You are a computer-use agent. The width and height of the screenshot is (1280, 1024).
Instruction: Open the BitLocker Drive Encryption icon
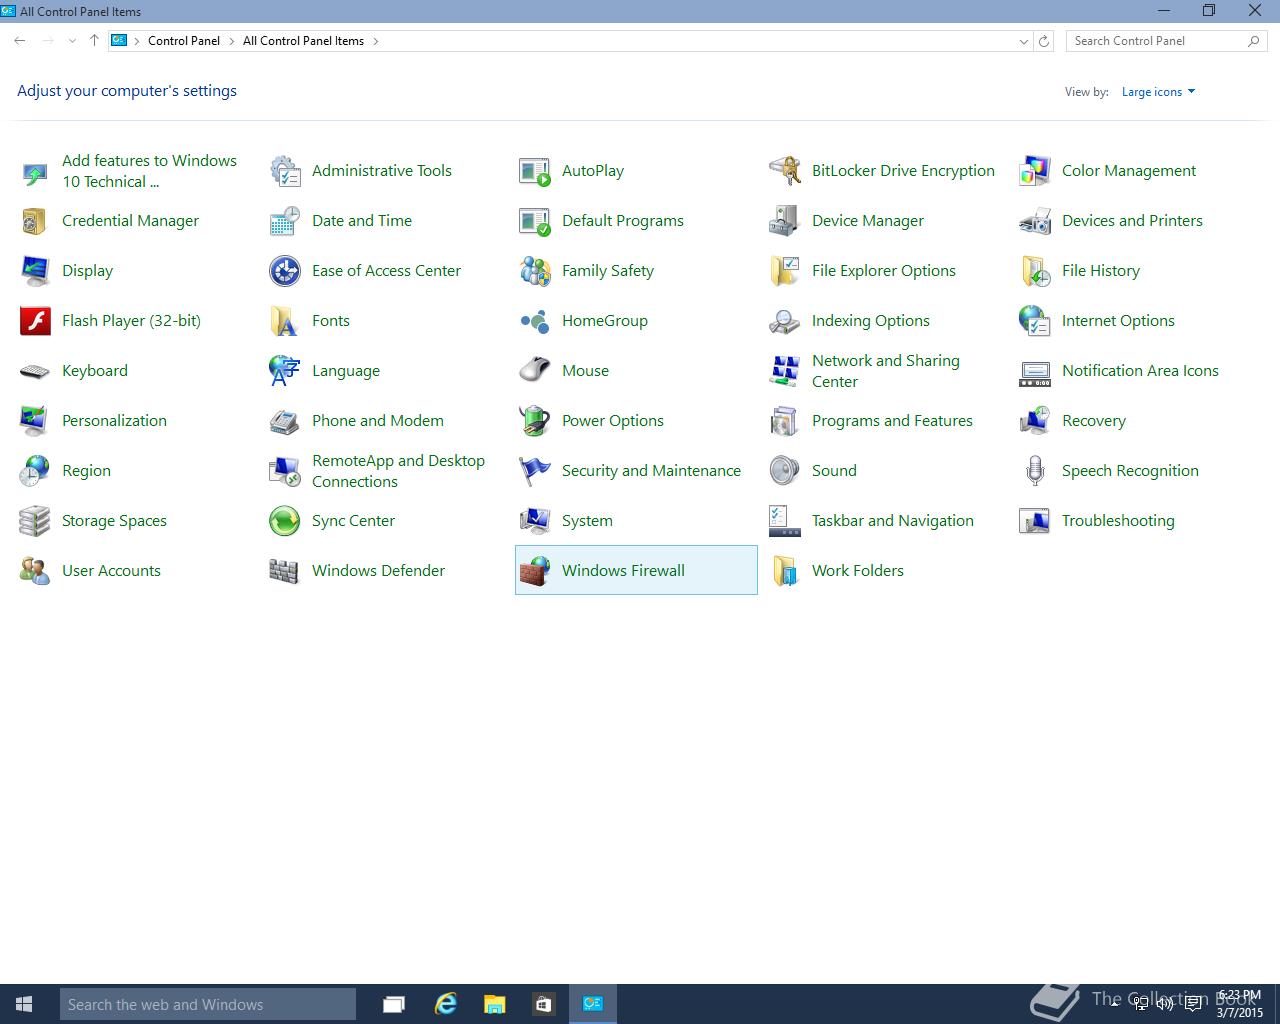785,171
